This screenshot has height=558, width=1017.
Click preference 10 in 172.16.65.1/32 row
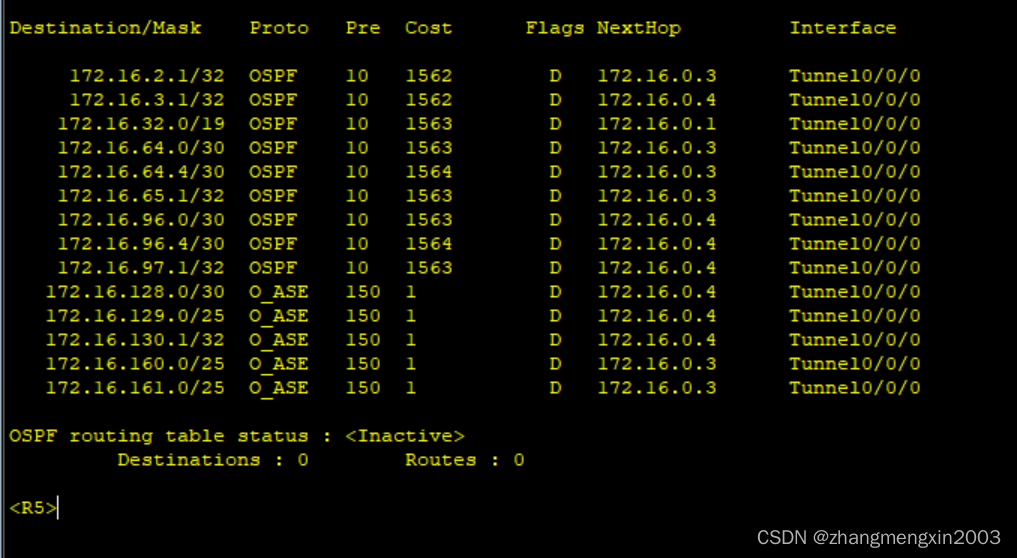[357, 196]
